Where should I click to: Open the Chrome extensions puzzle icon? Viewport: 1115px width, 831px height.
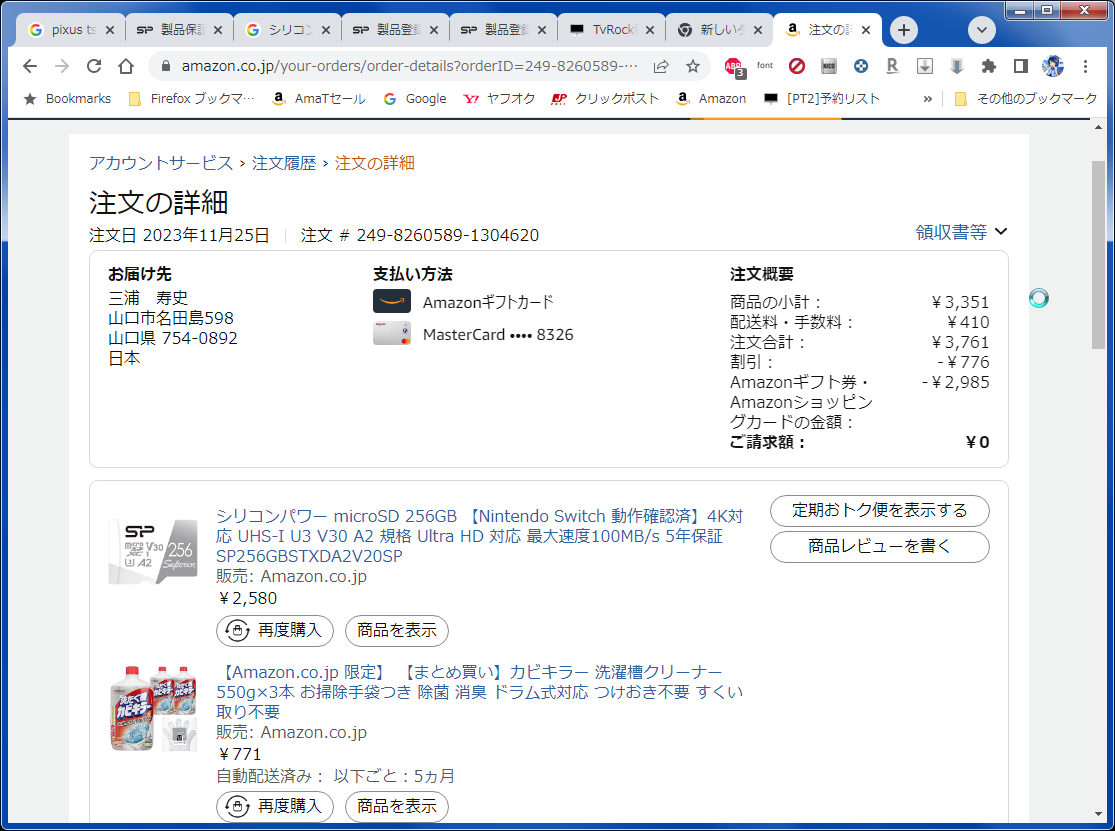click(x=988, y=67)
